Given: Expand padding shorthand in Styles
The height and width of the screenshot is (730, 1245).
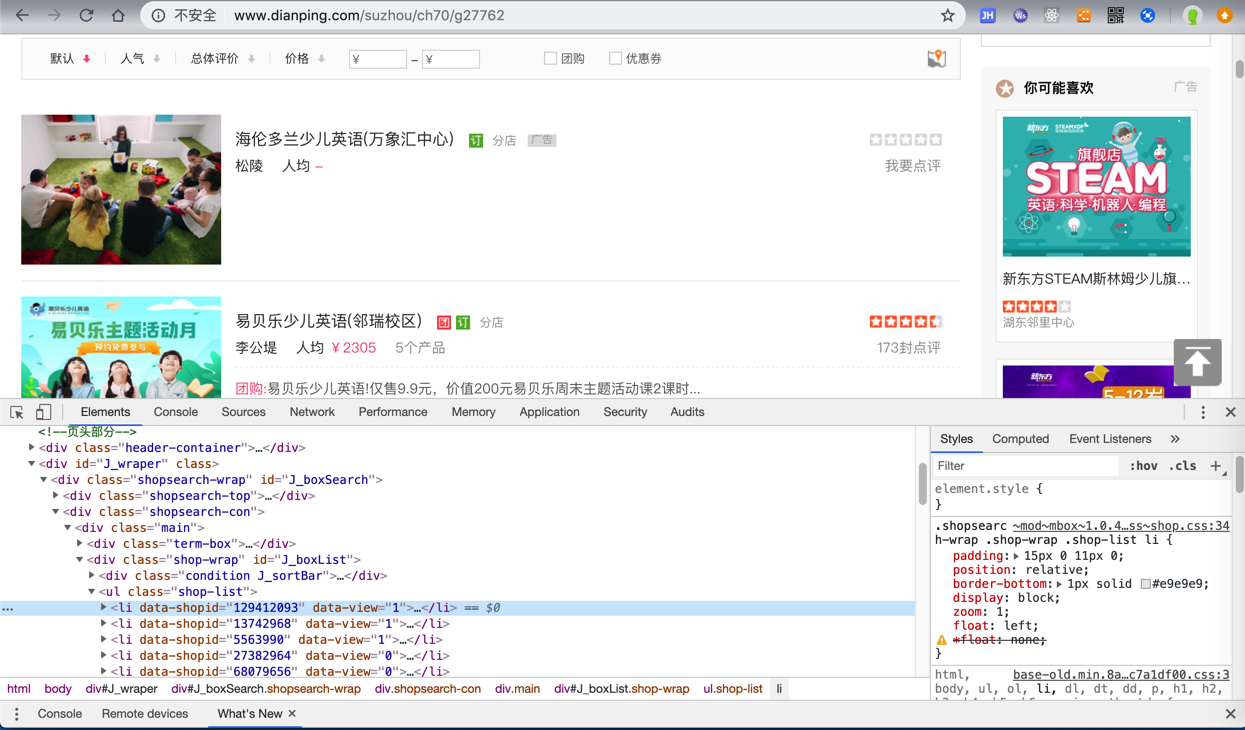Looking at the screenshot, I should pos(1016,556).
